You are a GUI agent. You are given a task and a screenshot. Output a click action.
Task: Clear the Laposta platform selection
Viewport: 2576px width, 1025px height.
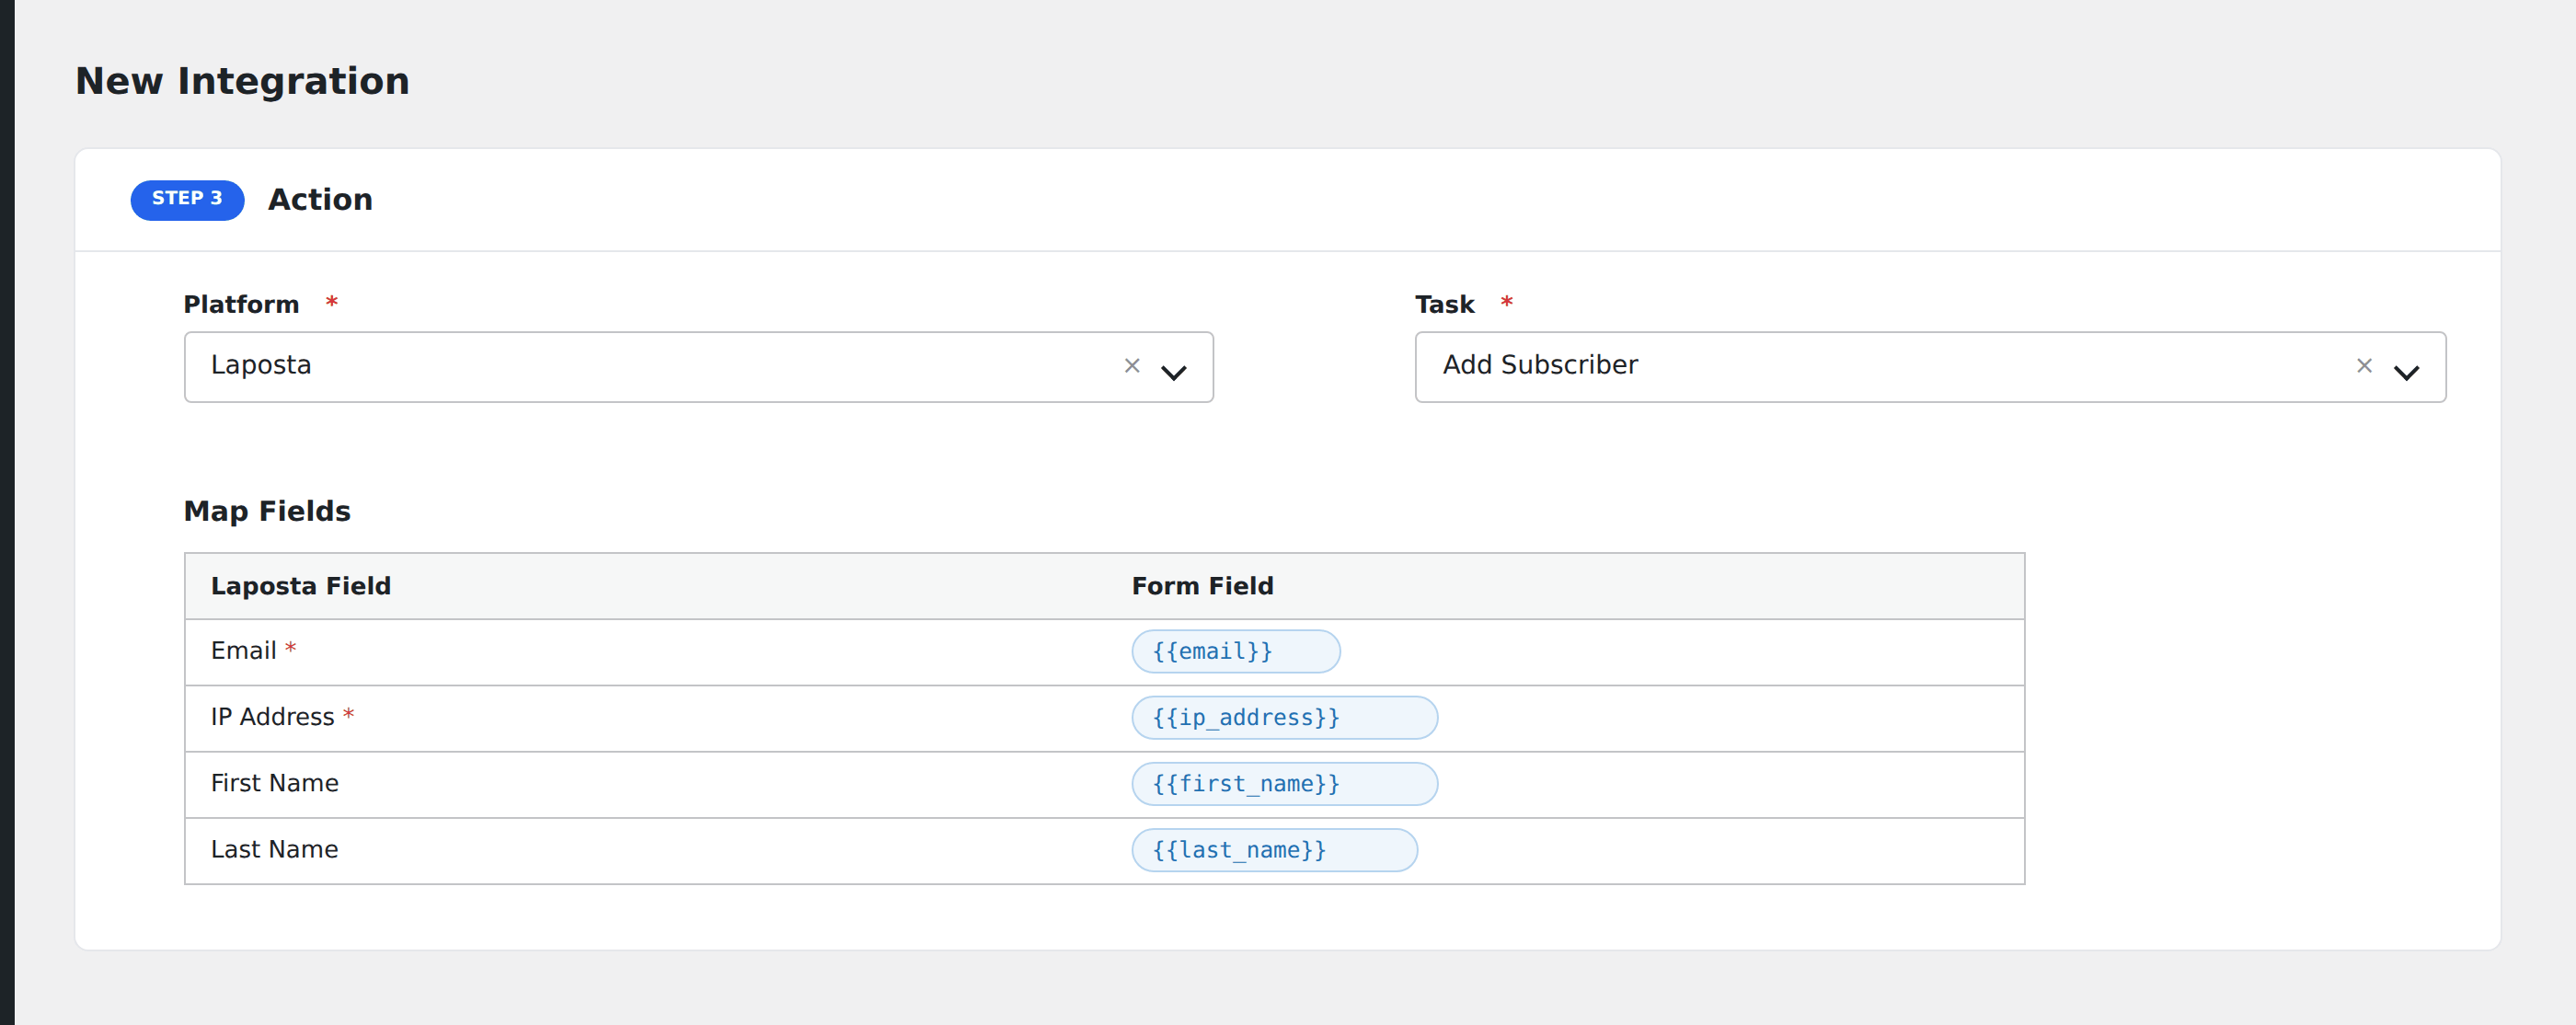1132,366
